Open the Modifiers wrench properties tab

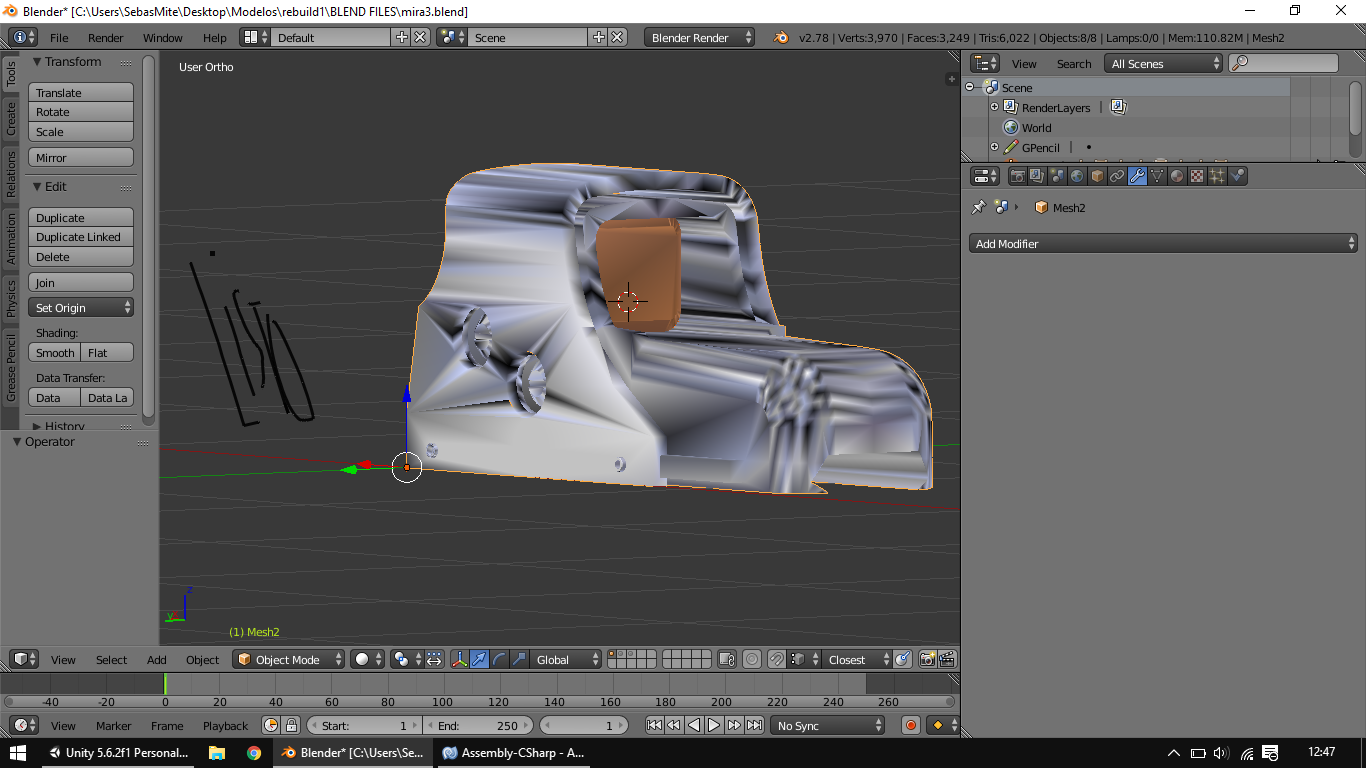tap(1137, 176)
